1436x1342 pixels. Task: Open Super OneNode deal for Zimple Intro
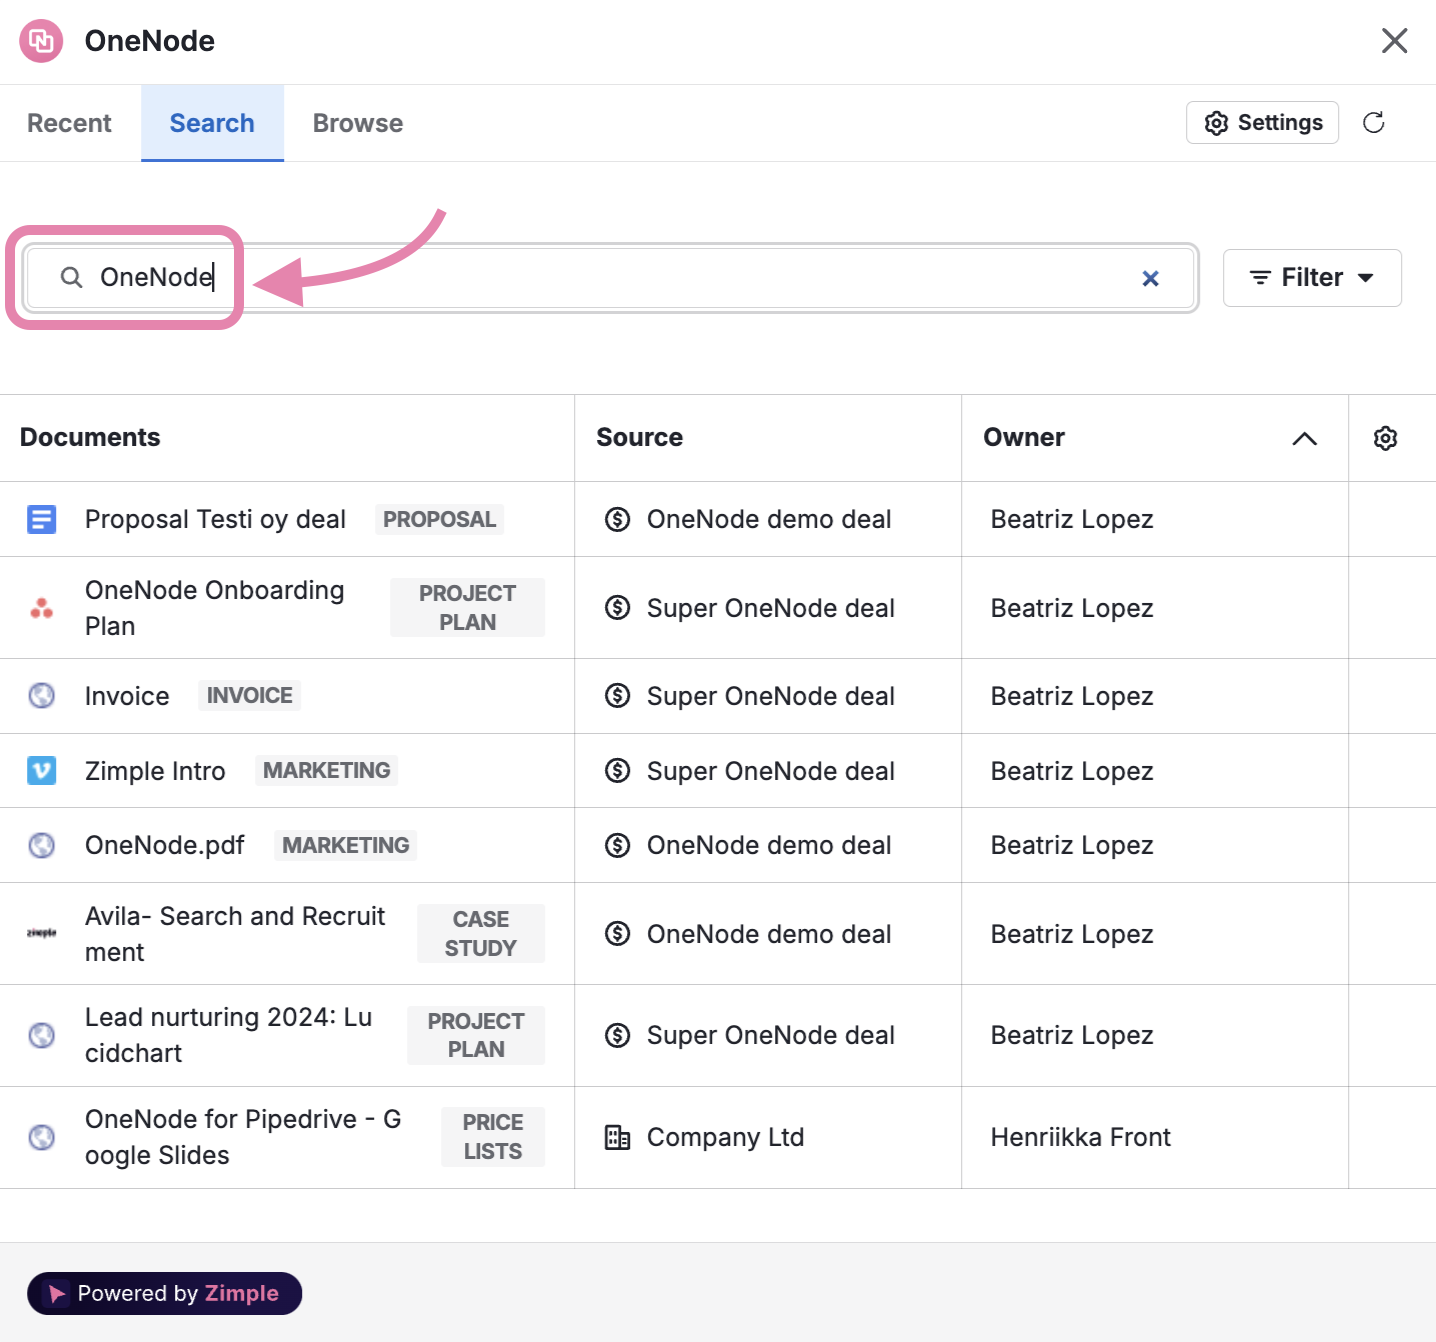pyautogui.click(x=771, y=771)
